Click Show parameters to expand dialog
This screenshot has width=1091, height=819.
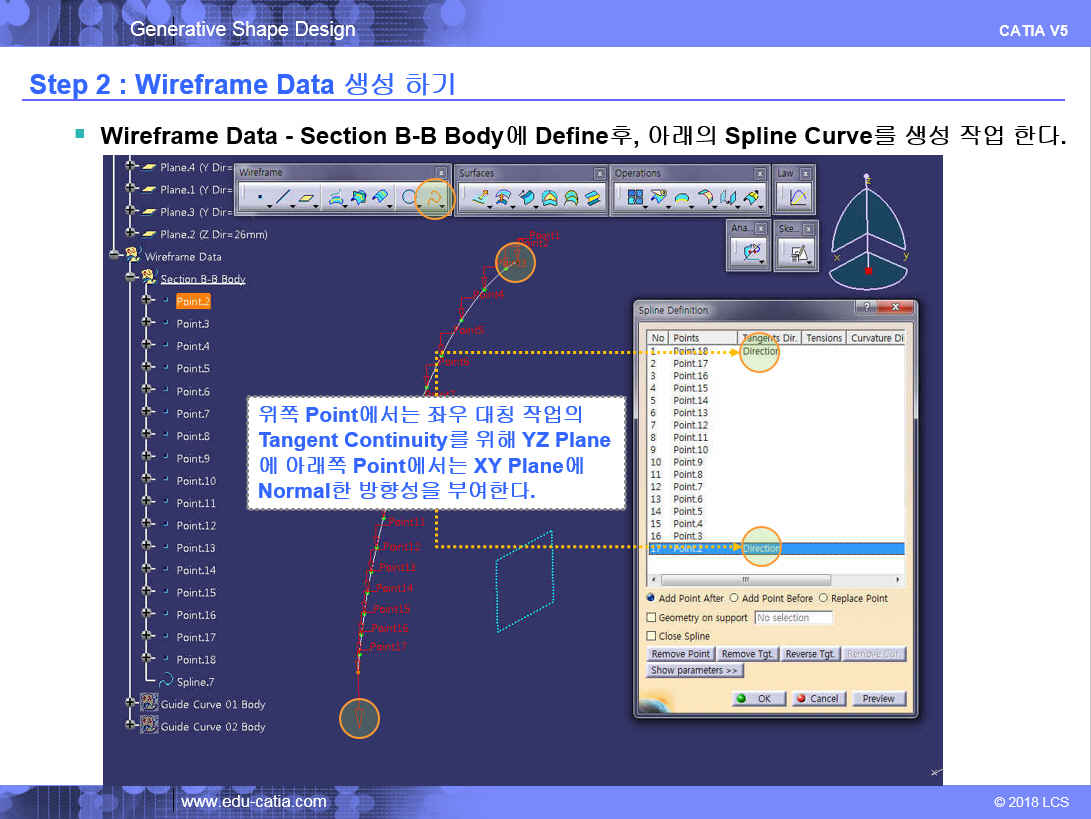pos(694,670)
